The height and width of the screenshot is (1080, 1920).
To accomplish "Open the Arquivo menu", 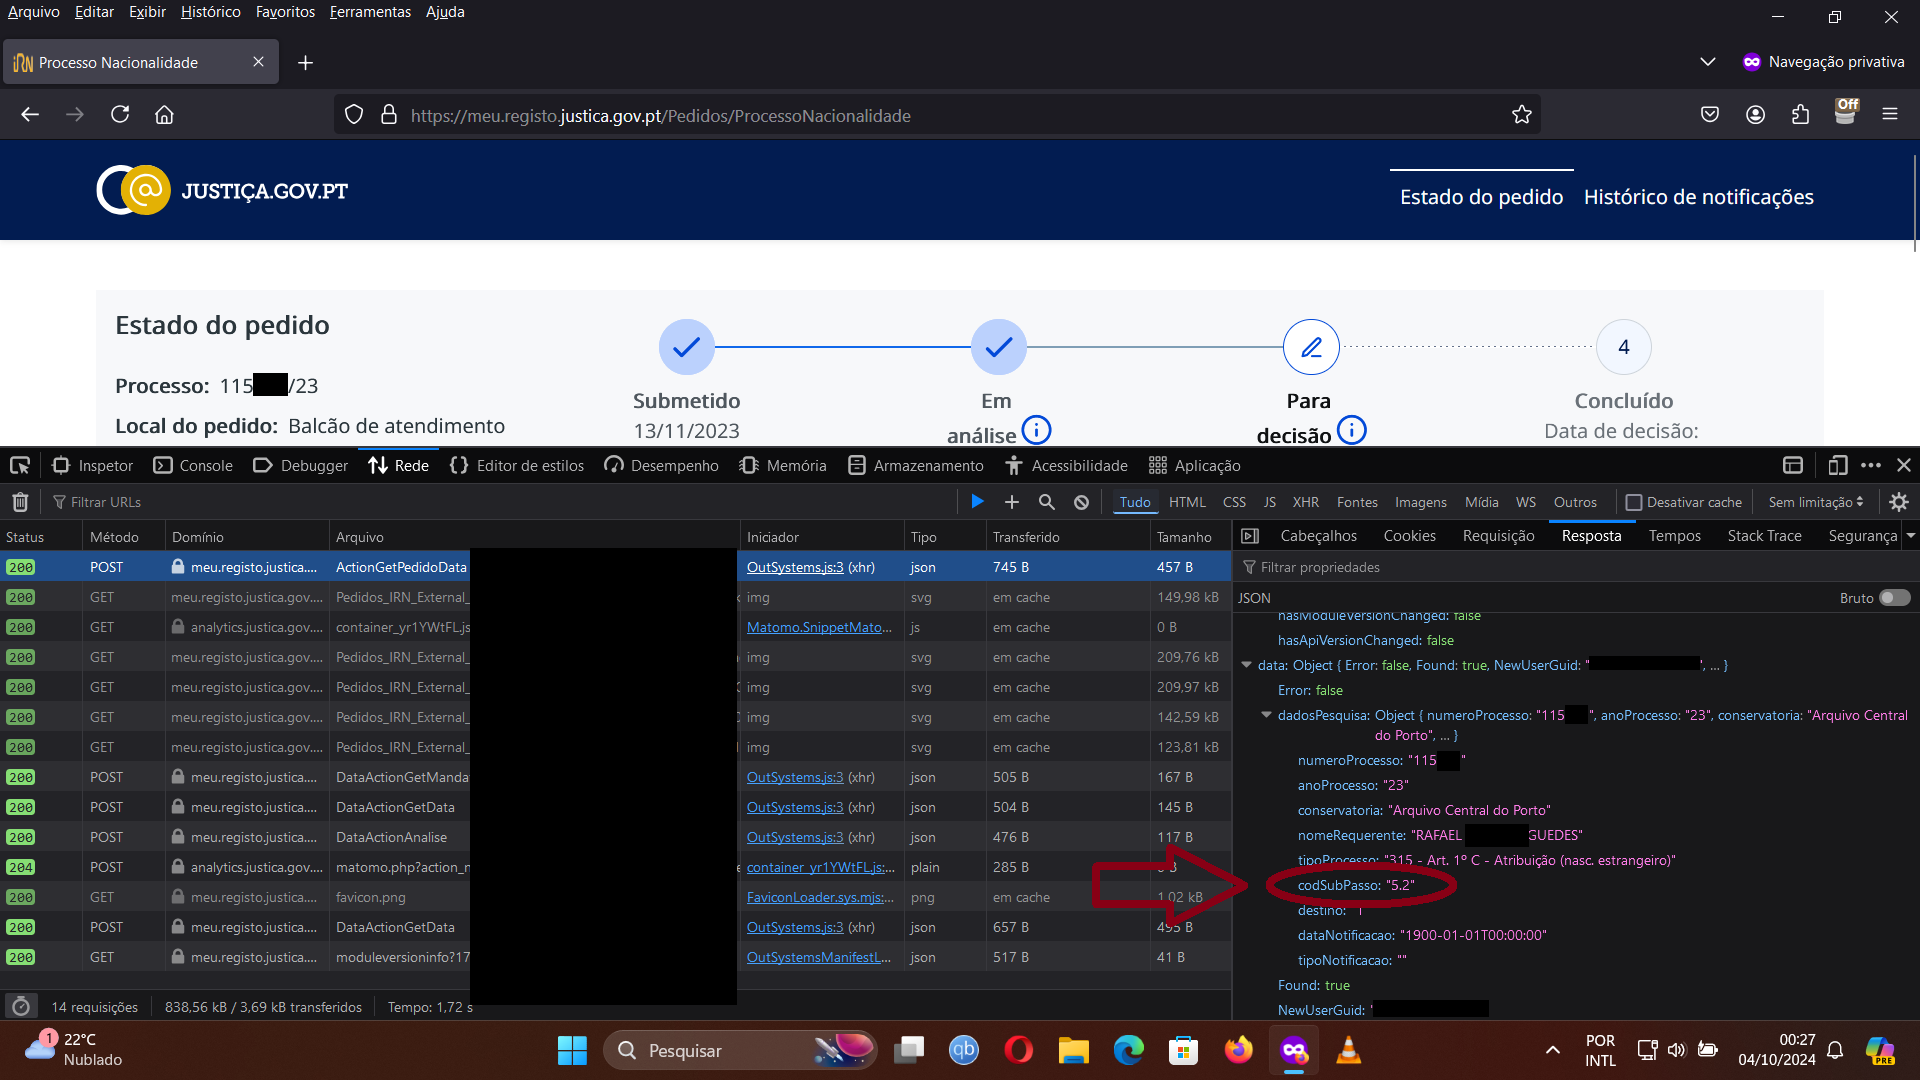I will pos(34,12).
